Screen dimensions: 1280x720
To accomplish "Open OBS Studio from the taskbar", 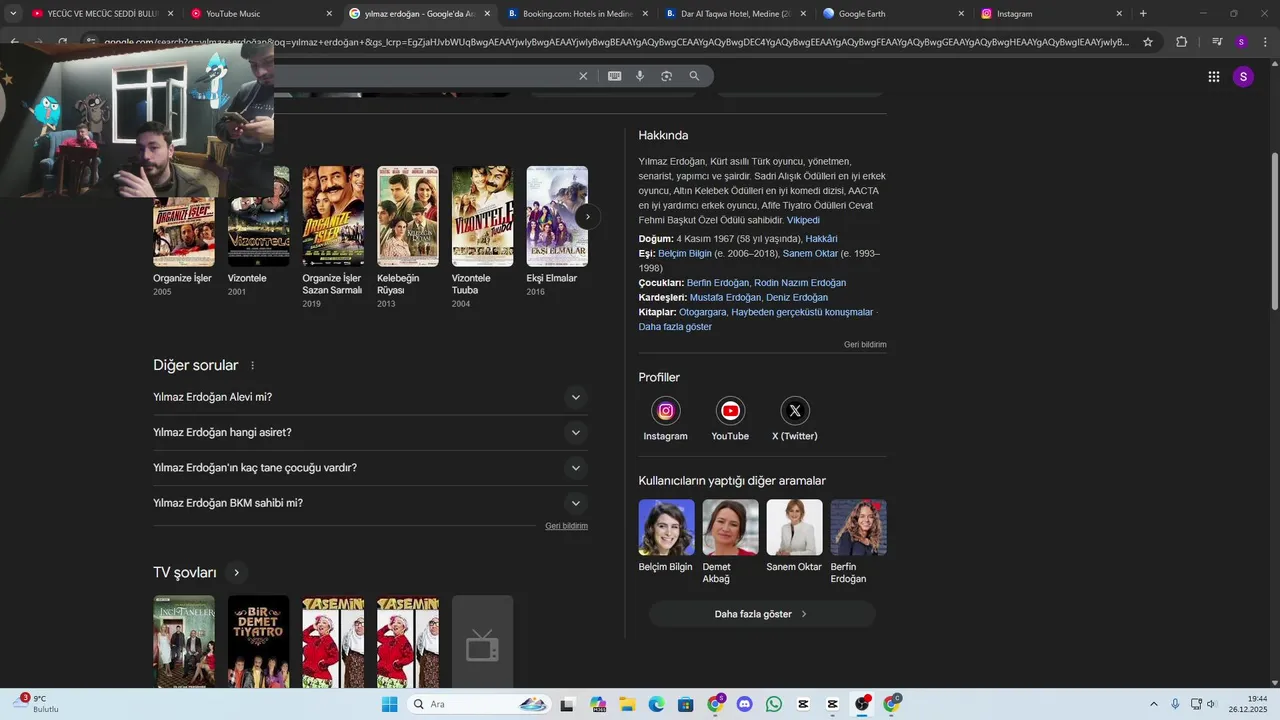I will tap(862, 704).
